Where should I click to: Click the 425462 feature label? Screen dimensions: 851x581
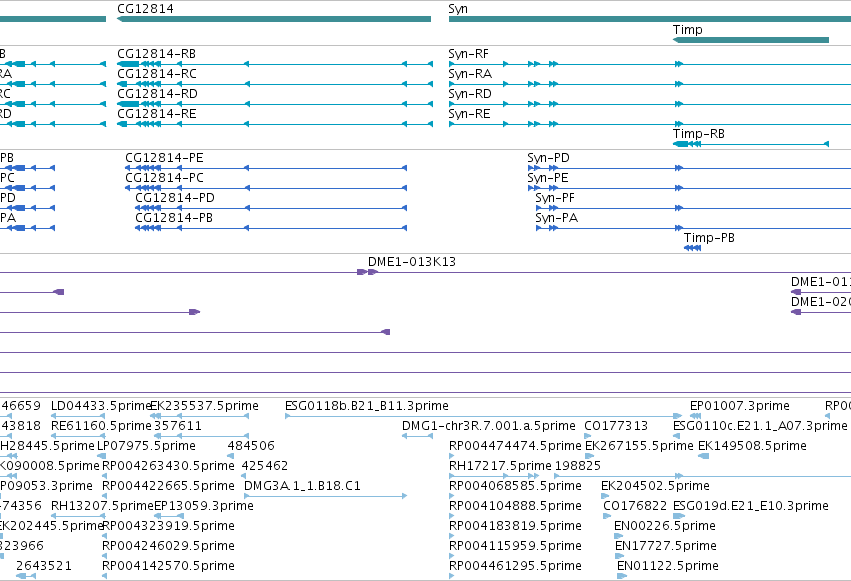point(265,466)
